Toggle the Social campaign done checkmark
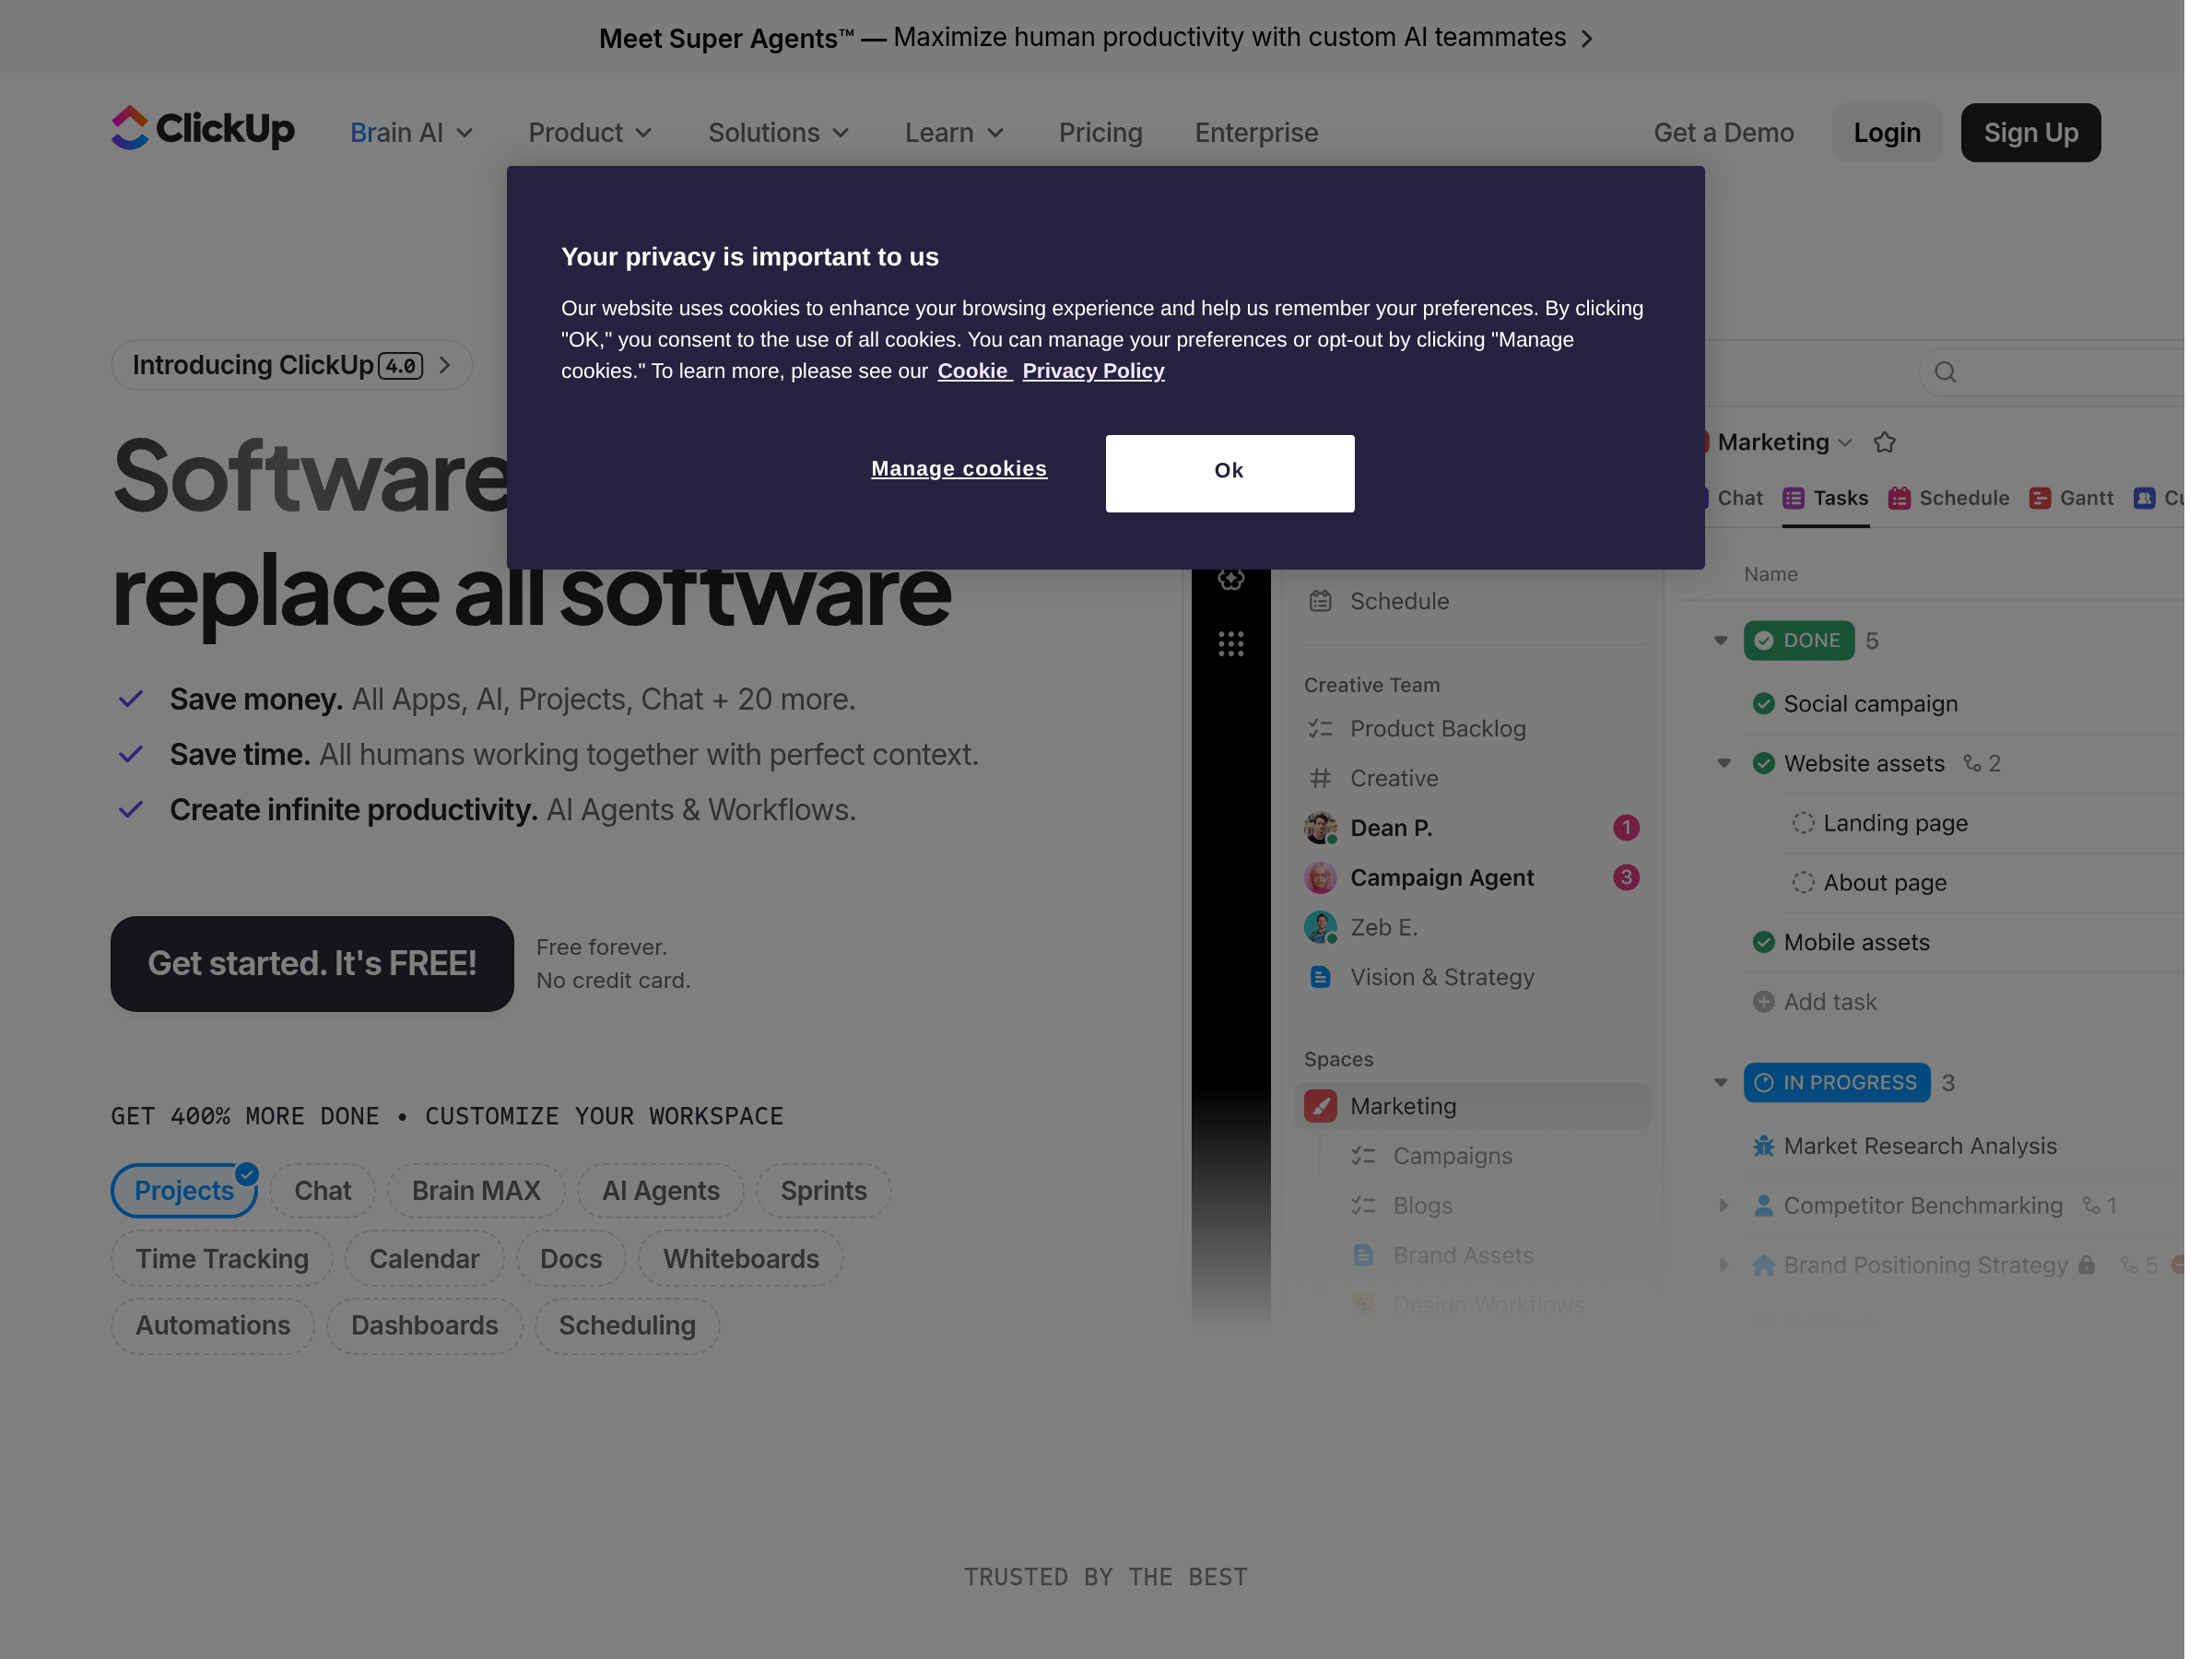The width and height of the screenshot is (2212, 1659). [x=1764, y=704]
